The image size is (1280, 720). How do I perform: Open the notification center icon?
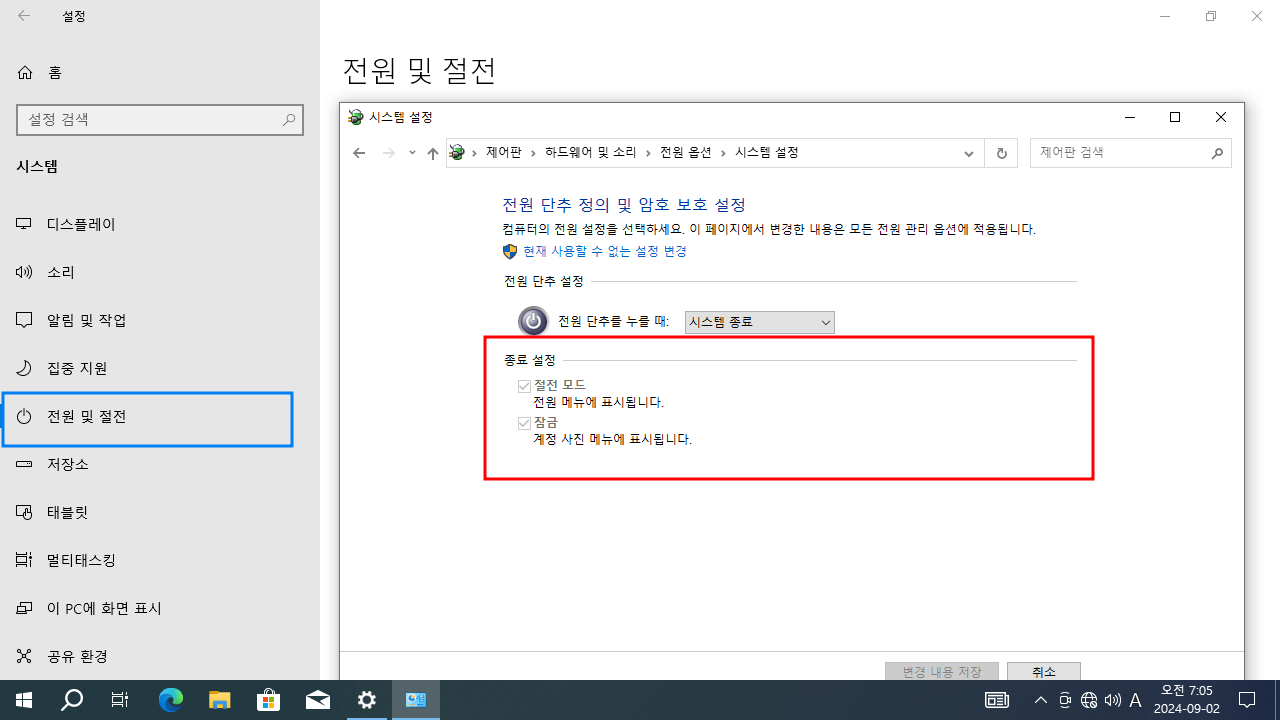[1247, 700]
